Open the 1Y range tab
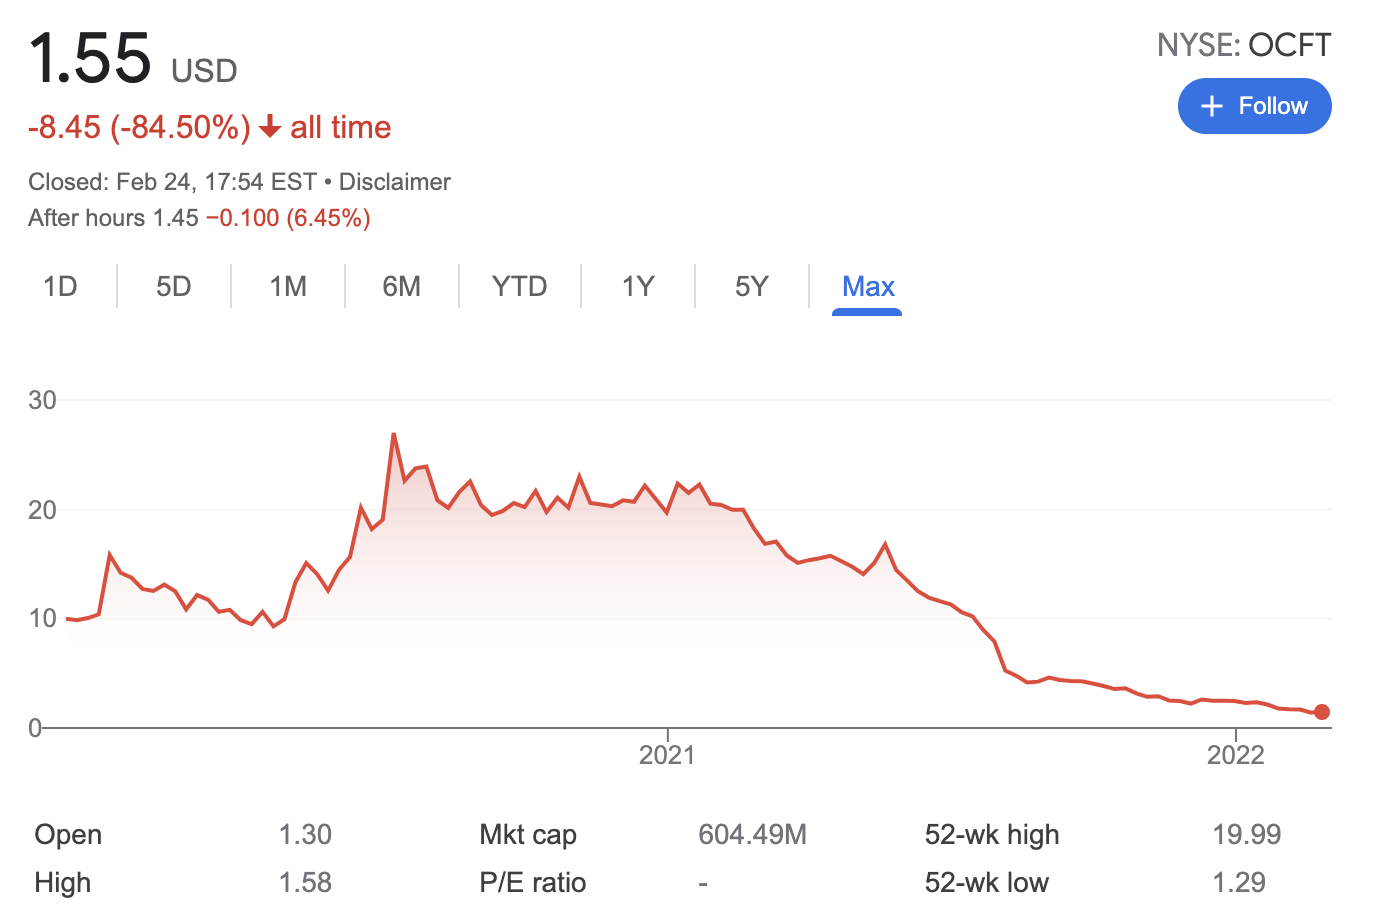The width and height of the screenshot is (1390, 912). click(637, 287)
